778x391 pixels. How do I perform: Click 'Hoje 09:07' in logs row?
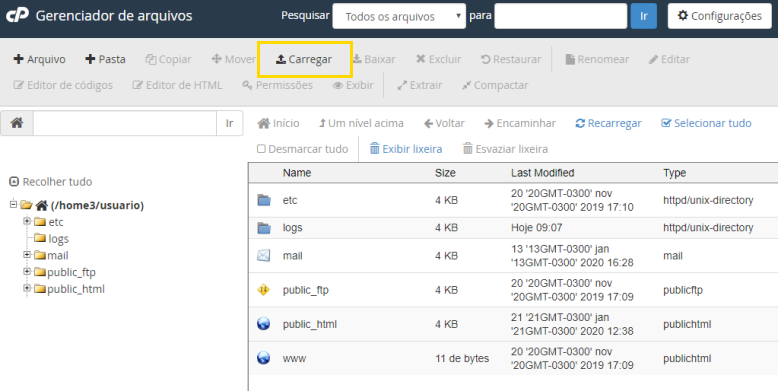[x=536, y=228]
